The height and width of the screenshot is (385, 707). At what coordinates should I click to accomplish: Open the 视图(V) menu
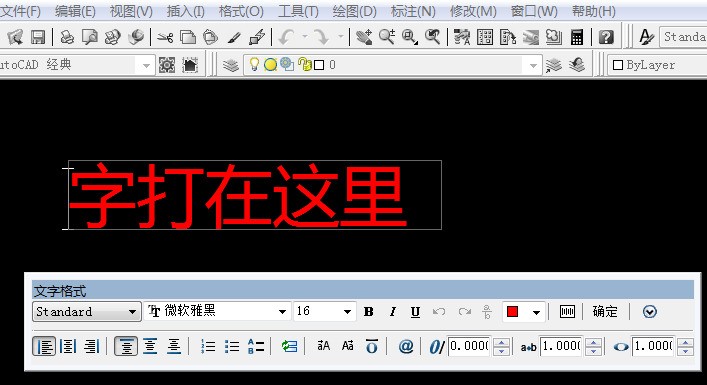coord(131,11)
